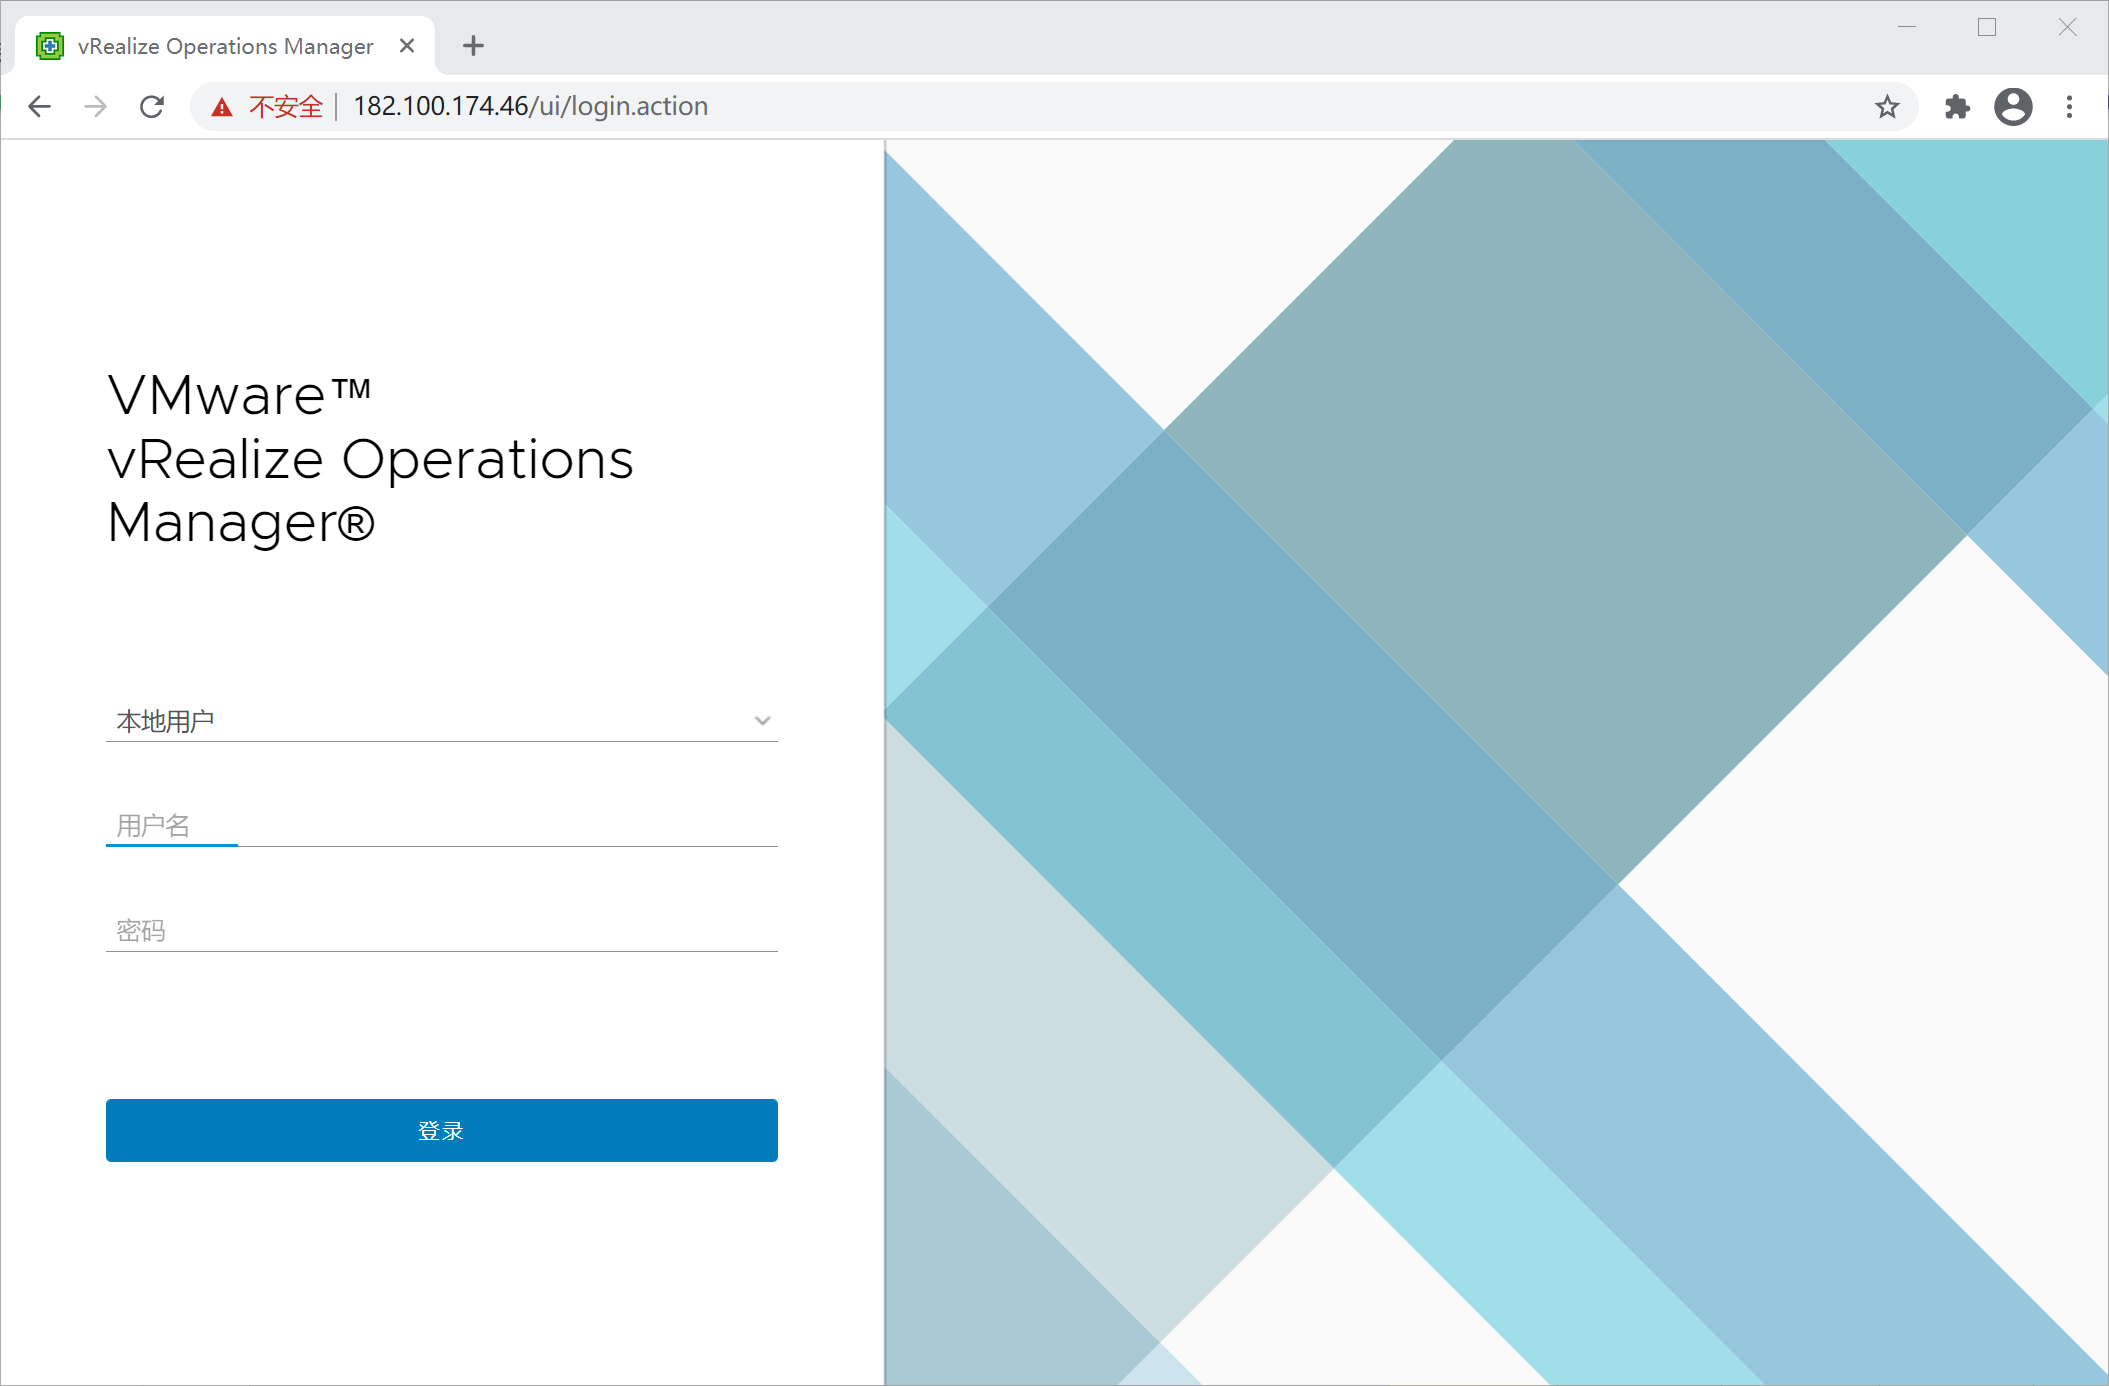
Task: Click the 不安全 security label
Action: tap(286, 106)
